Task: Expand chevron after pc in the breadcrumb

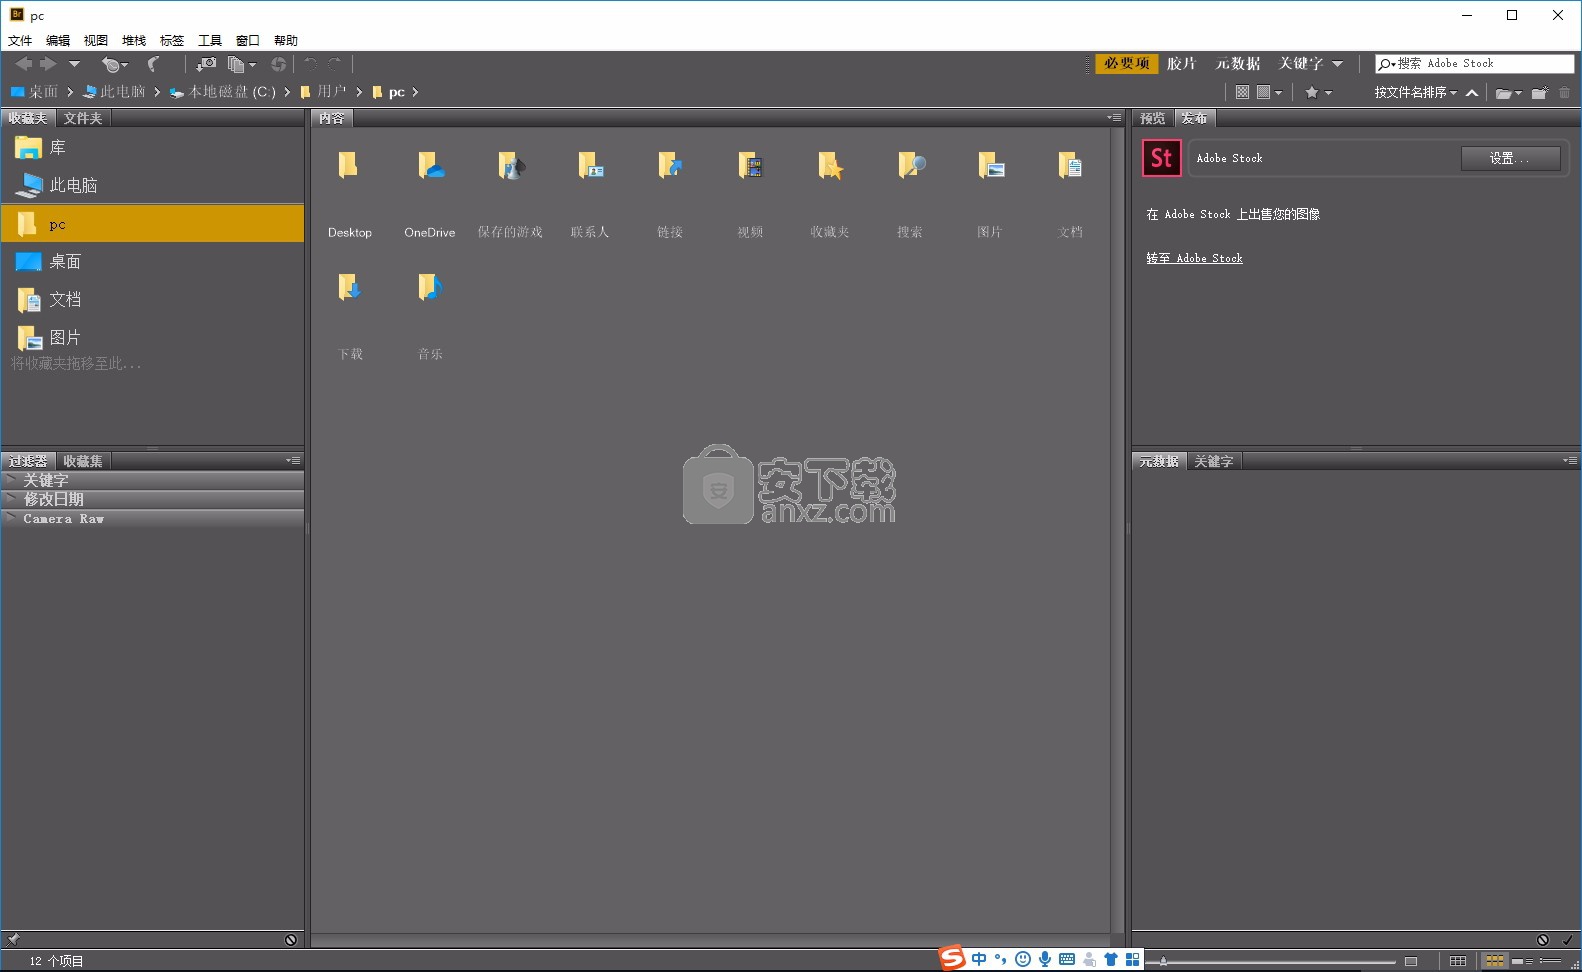Action: (415, 92)
